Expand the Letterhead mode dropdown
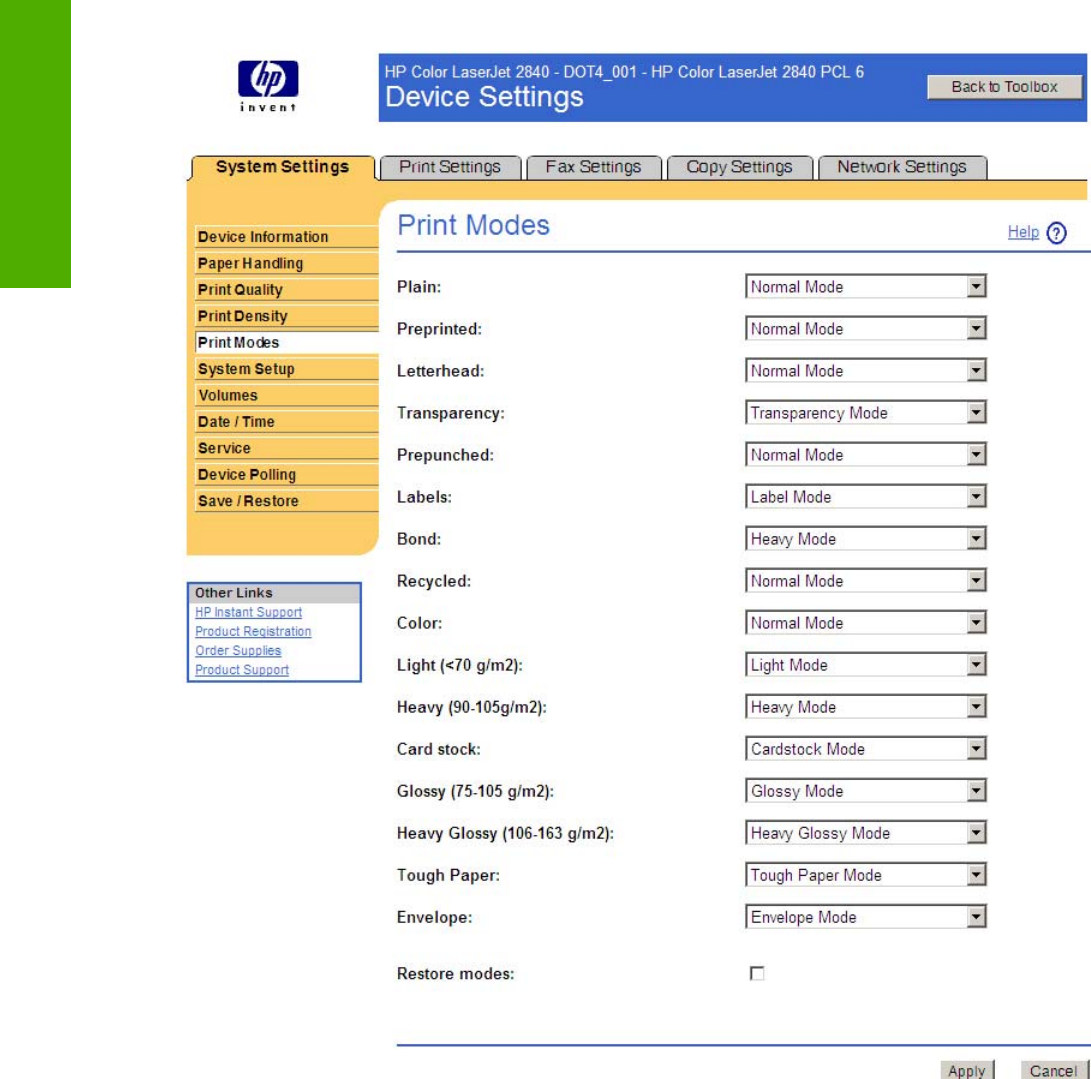This screenshot has height=1079, width=1091. point(866,371)
